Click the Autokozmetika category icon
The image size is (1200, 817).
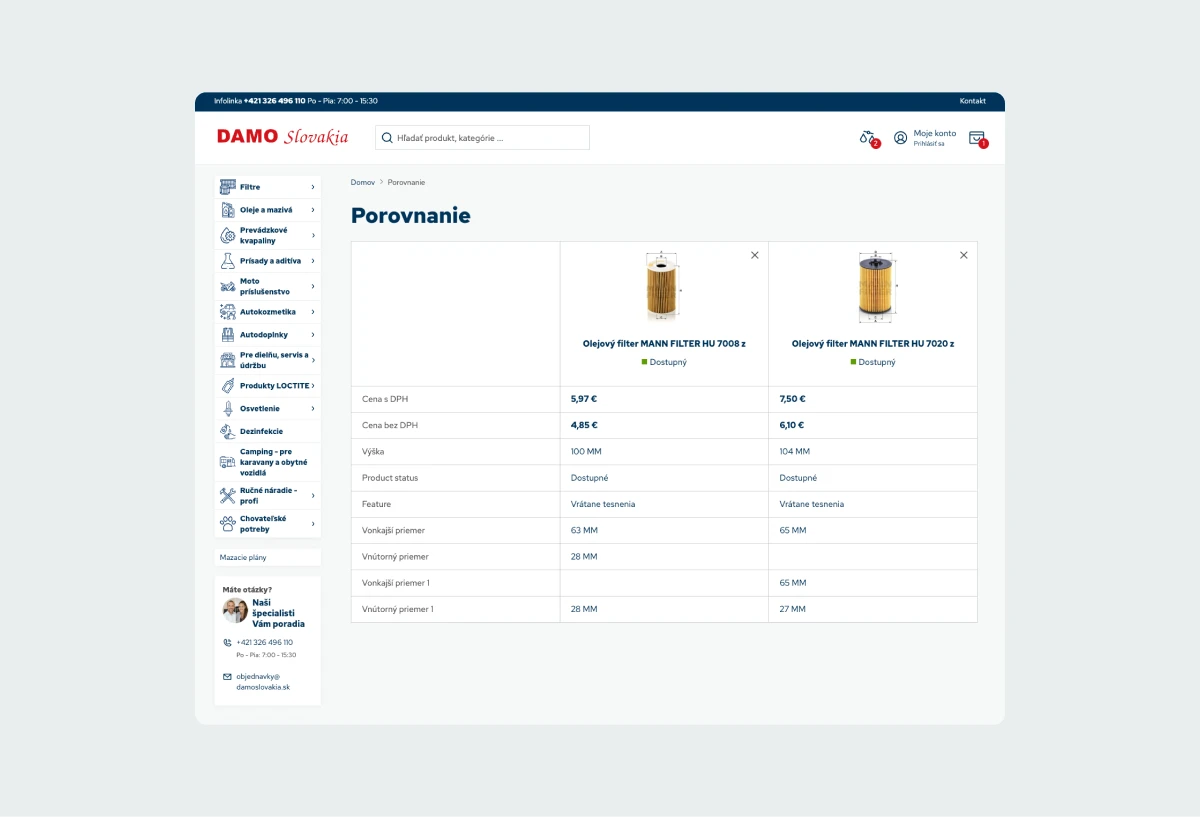coord(227,312)
